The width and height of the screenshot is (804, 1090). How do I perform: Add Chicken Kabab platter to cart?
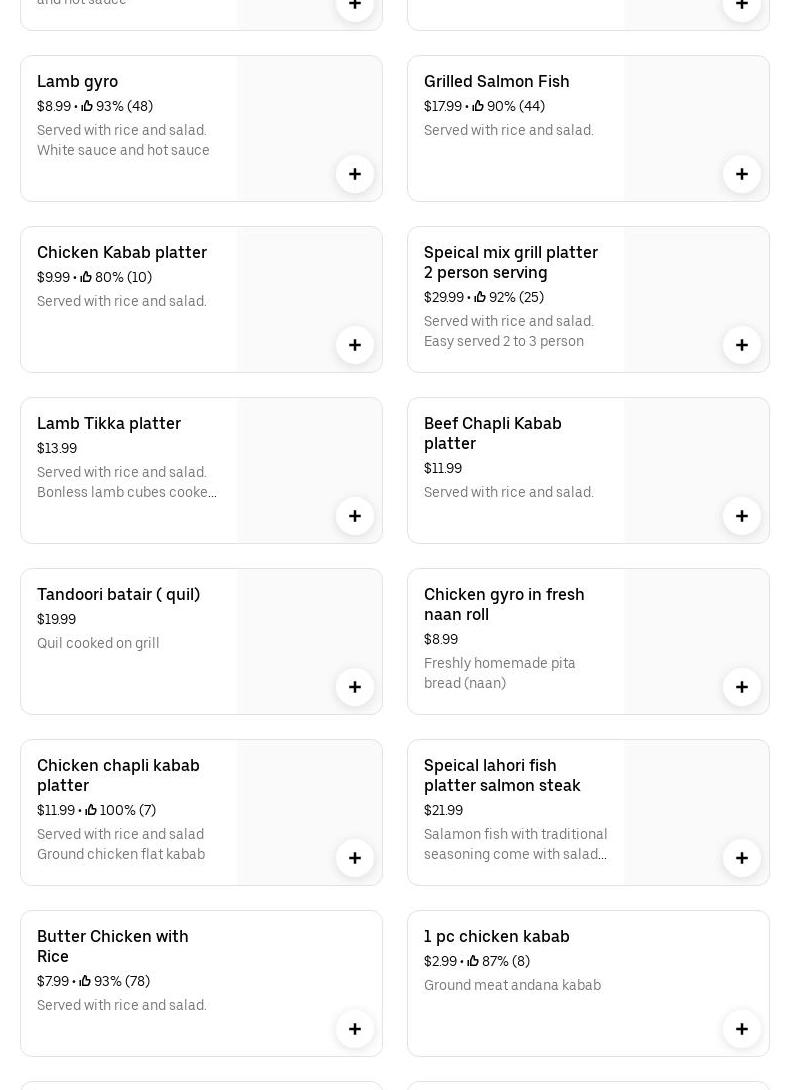tap(355, 345)
